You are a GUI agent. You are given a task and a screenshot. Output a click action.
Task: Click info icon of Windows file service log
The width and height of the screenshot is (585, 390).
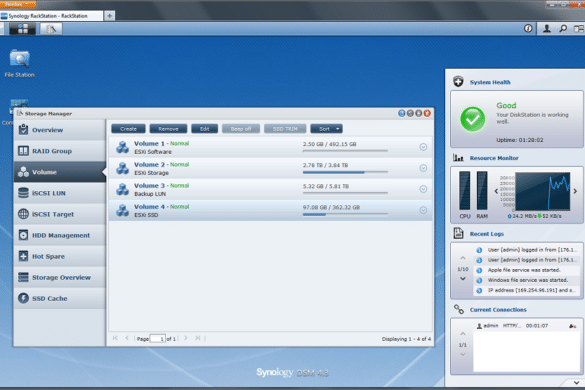(479, 280)
